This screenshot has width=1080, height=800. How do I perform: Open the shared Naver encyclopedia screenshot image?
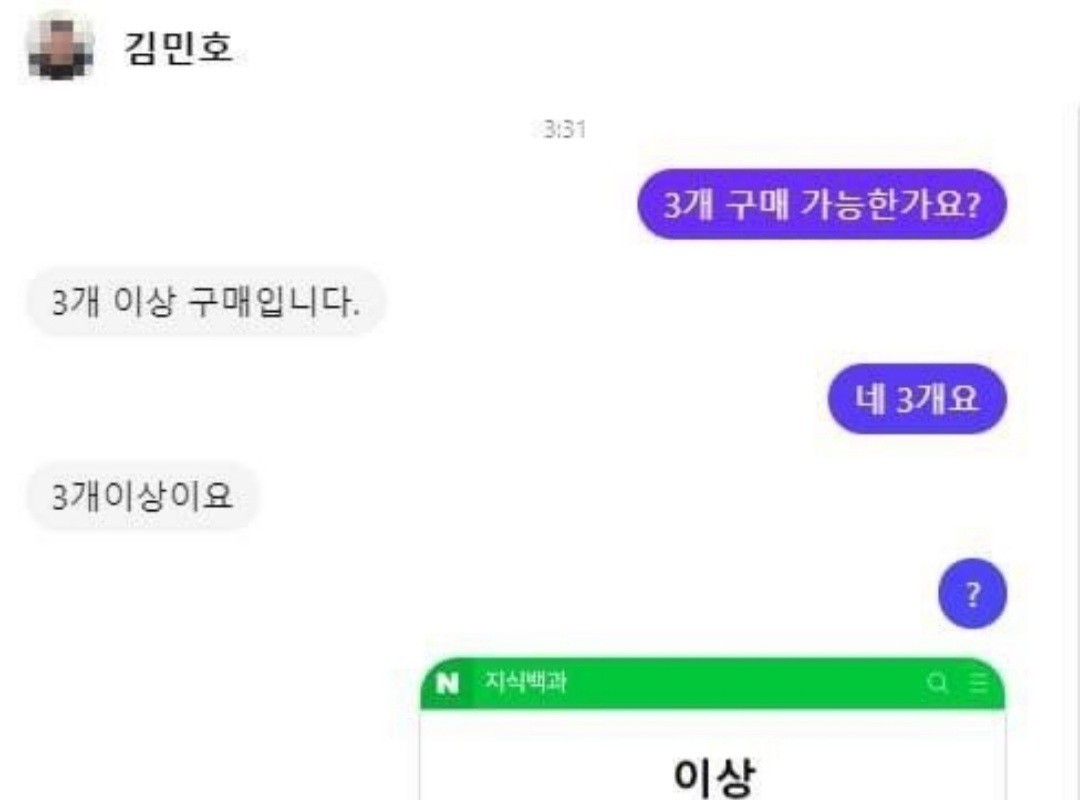pos(712,729)
